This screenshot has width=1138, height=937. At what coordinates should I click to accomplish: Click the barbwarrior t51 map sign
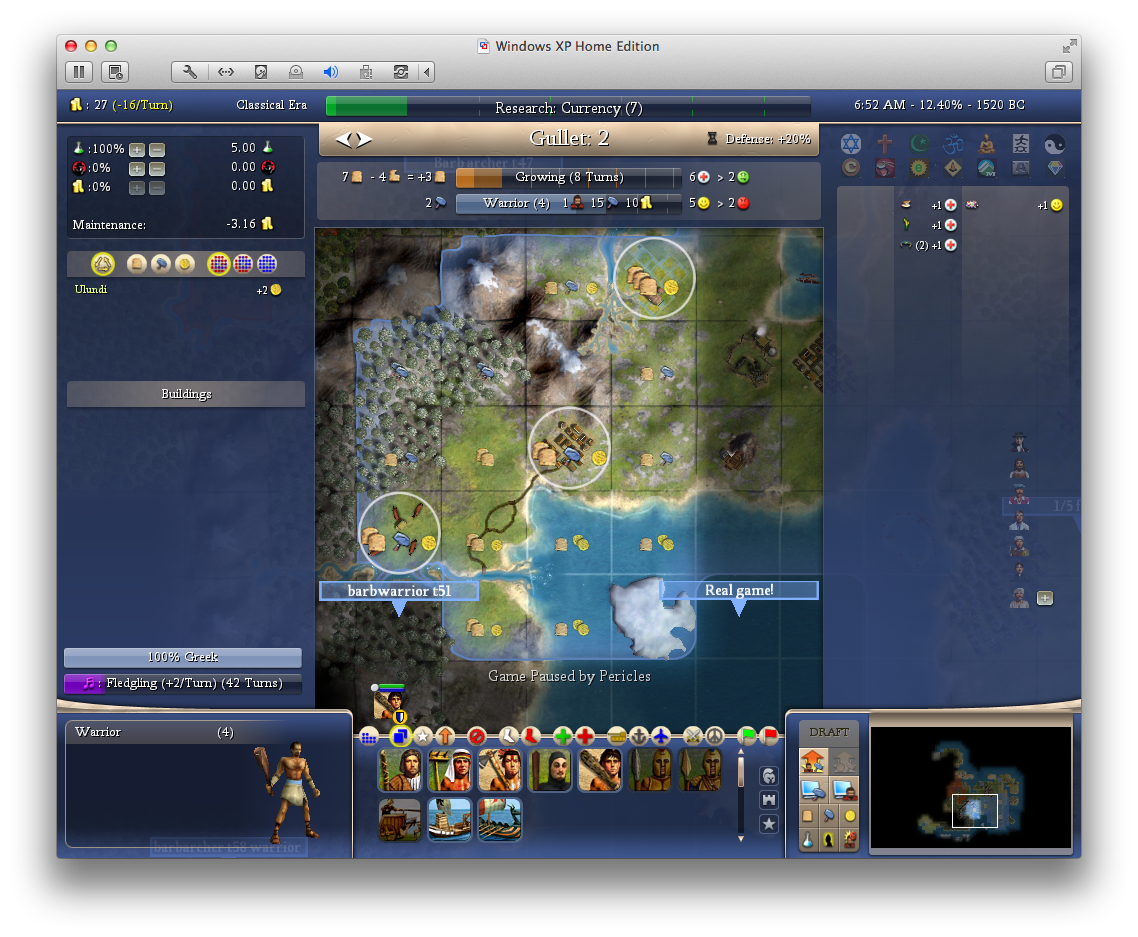(399, 591)
